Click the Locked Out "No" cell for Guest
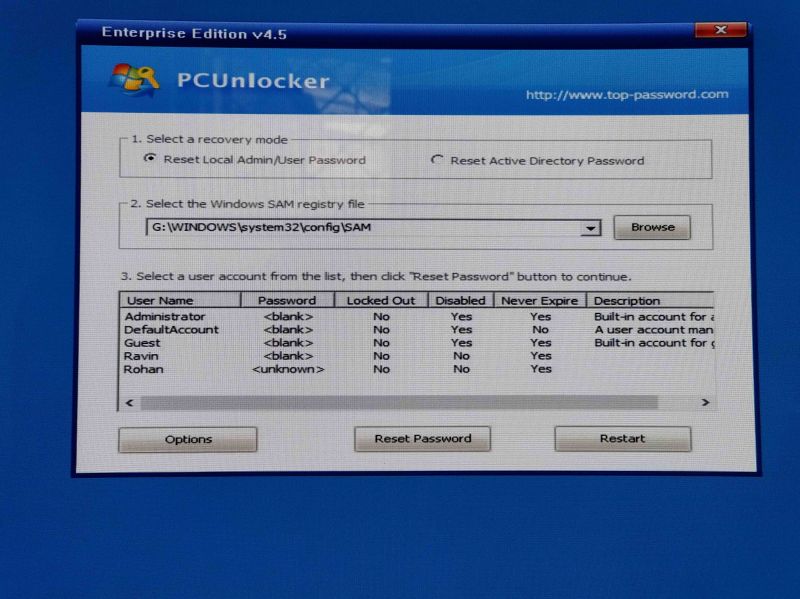800x599 pixels. coord(381,343)
